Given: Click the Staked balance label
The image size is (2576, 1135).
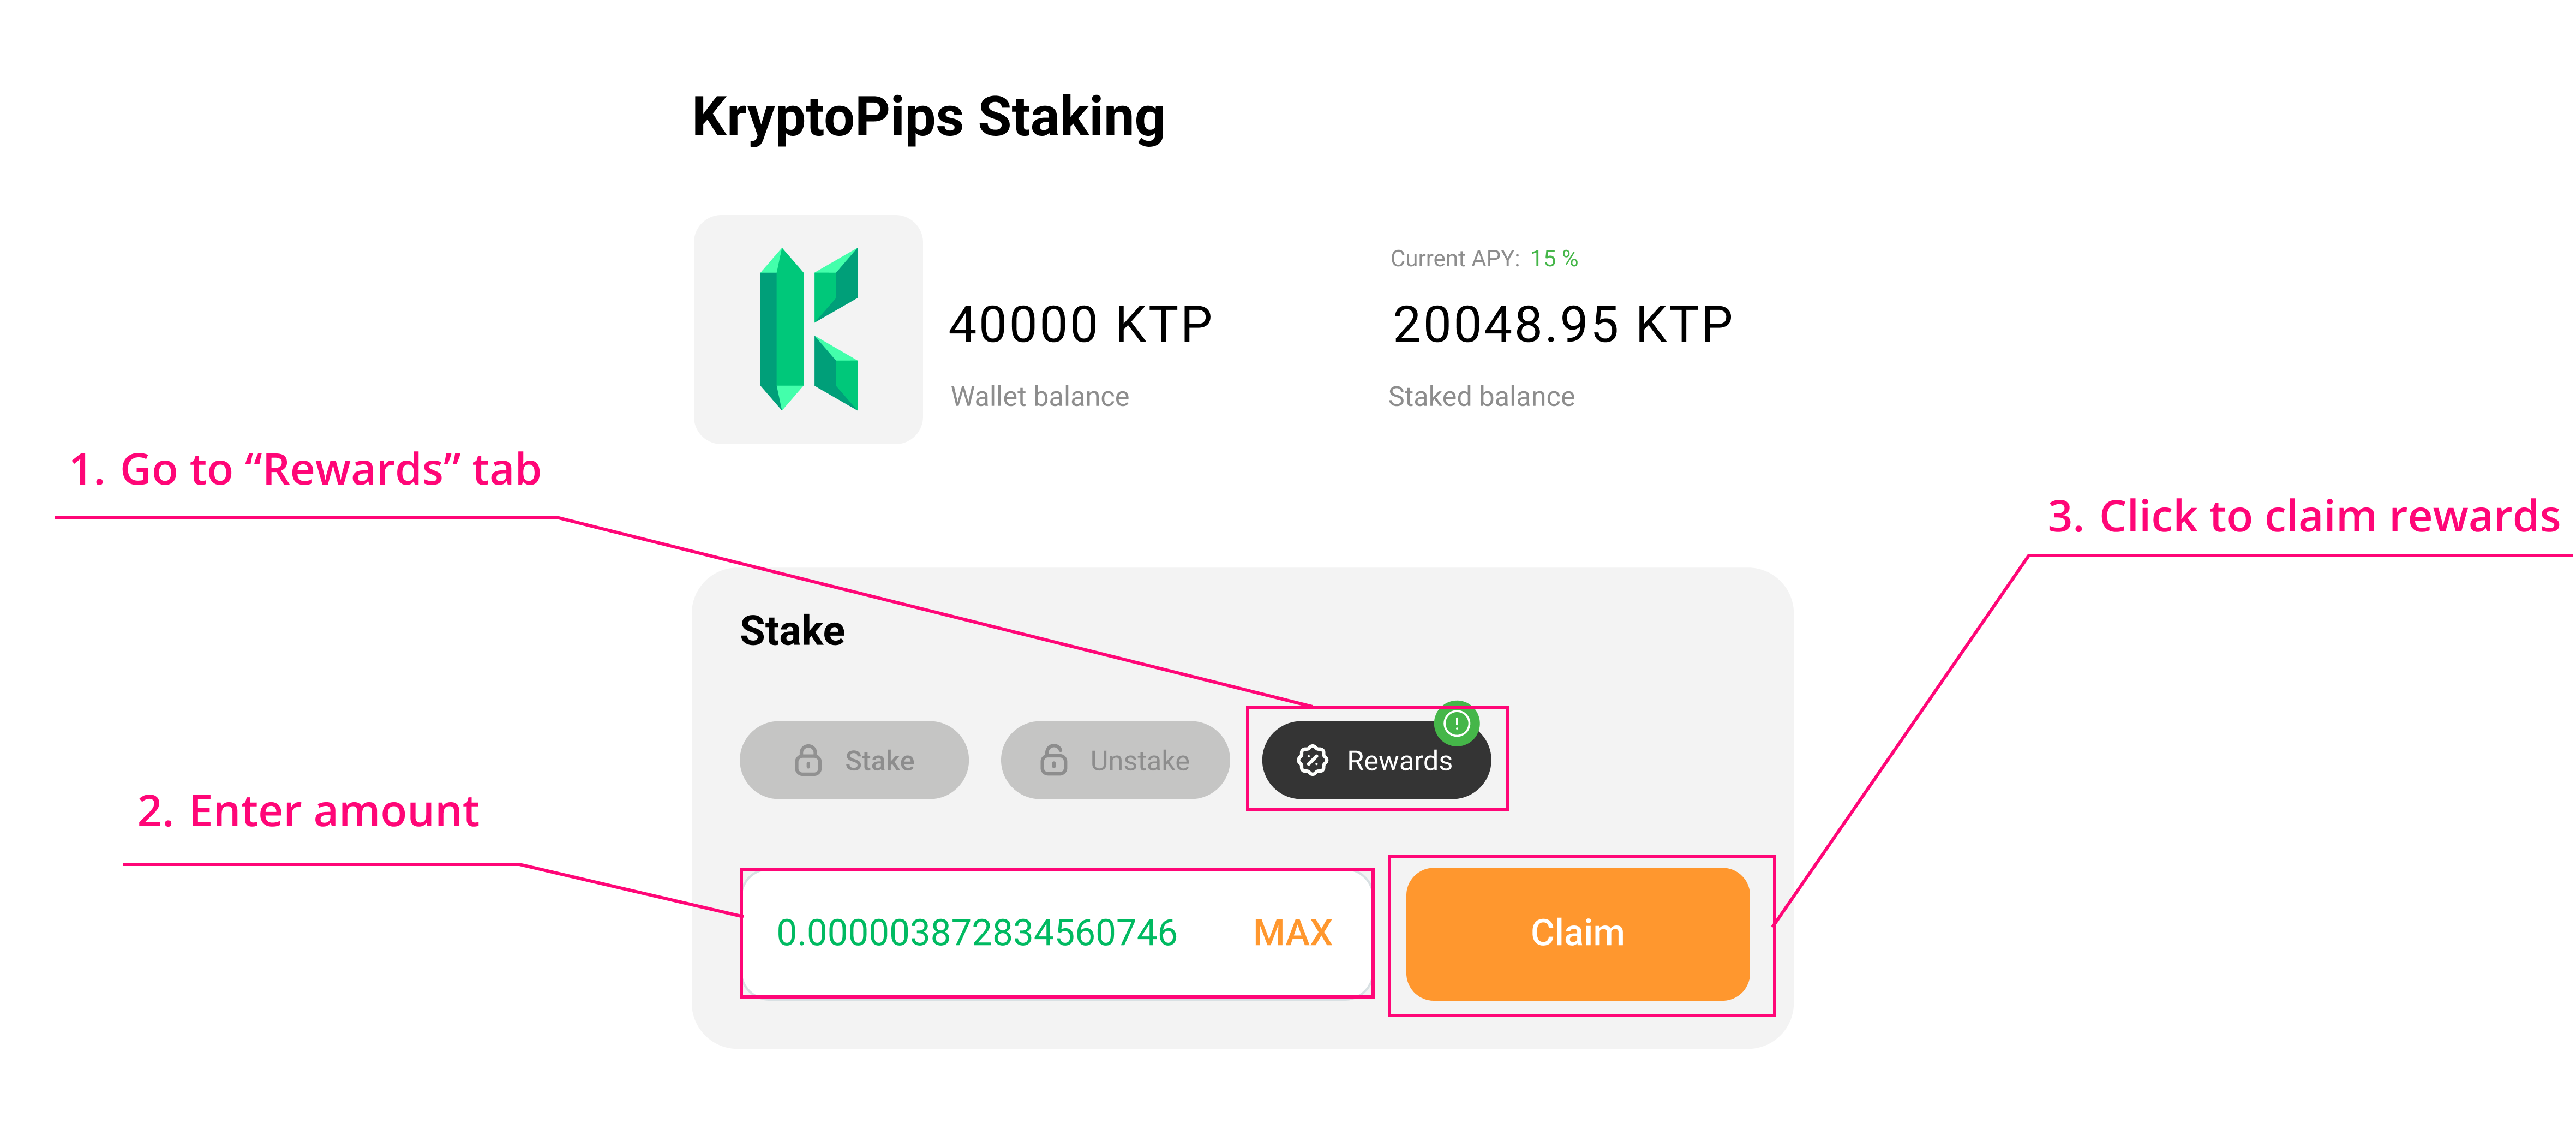Looking at the screenshot, I should pos(1481,397).
